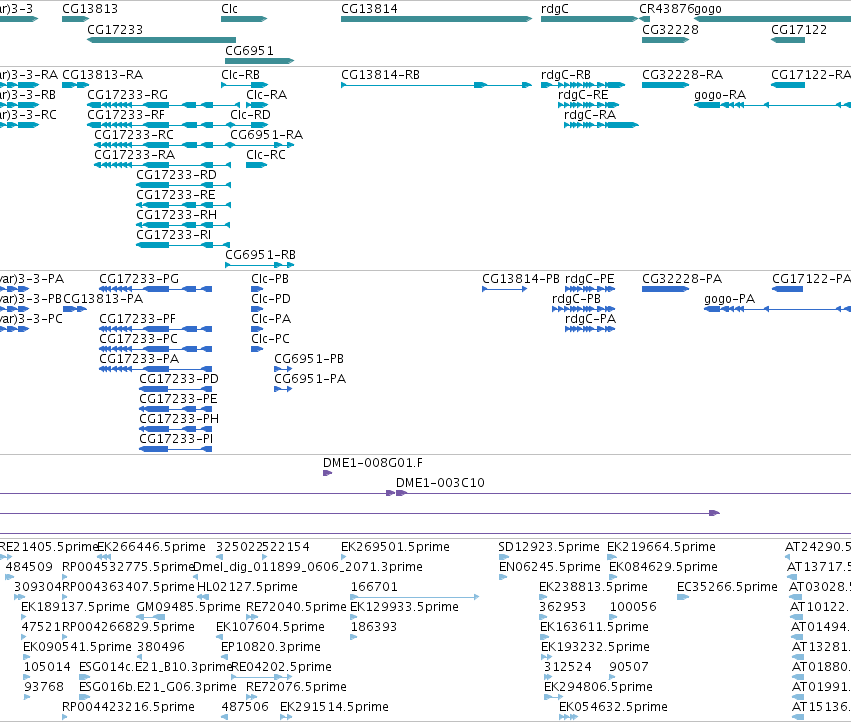Viewport: 851px width, 722px height.
Task: Click protein CG17233-PG label
Action: point(139,278)
